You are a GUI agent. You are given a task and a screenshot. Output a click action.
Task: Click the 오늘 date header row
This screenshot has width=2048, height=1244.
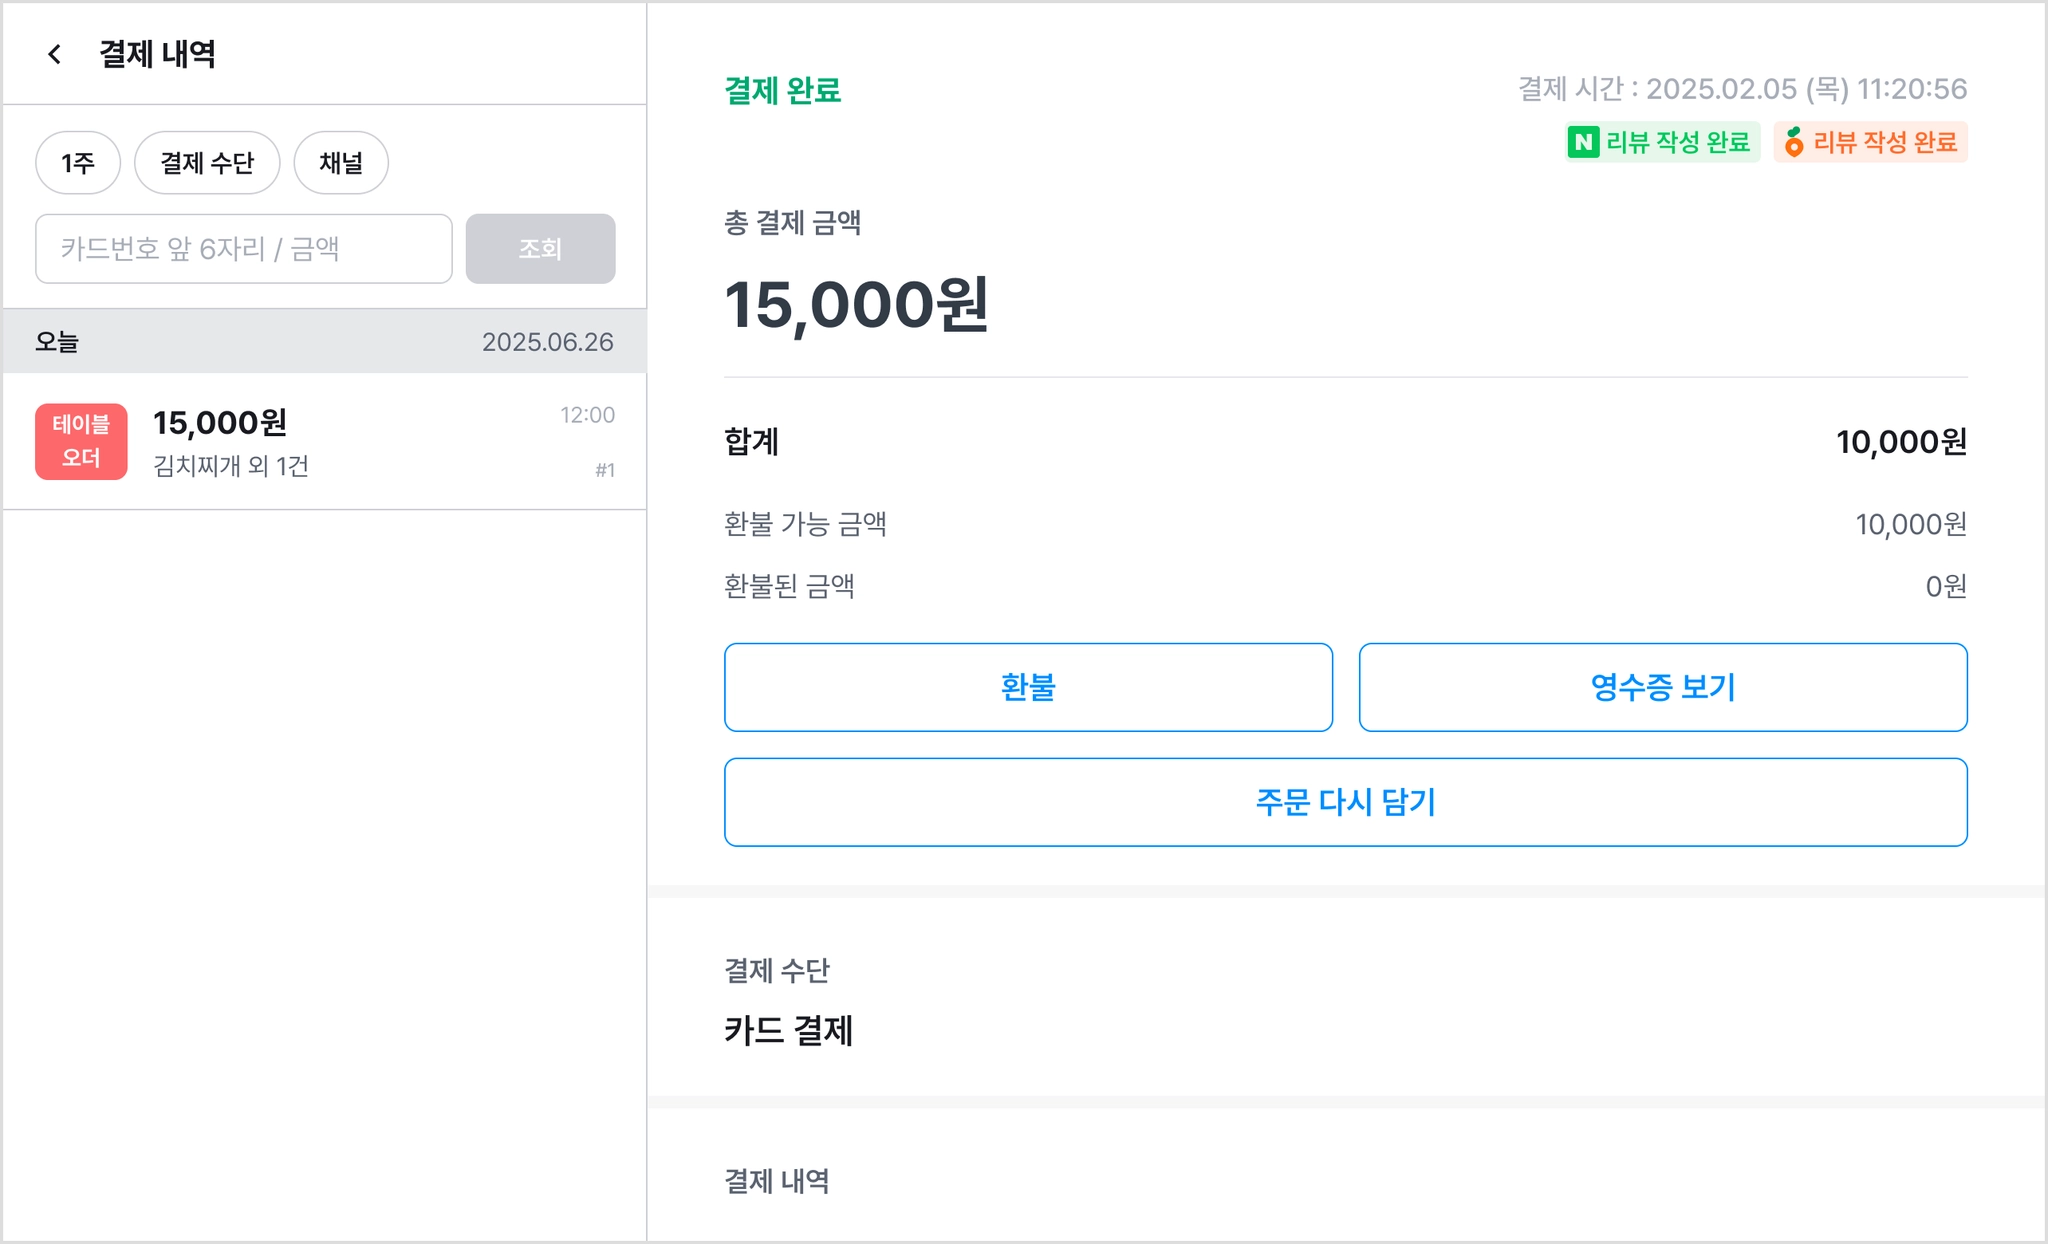(324, 342)
